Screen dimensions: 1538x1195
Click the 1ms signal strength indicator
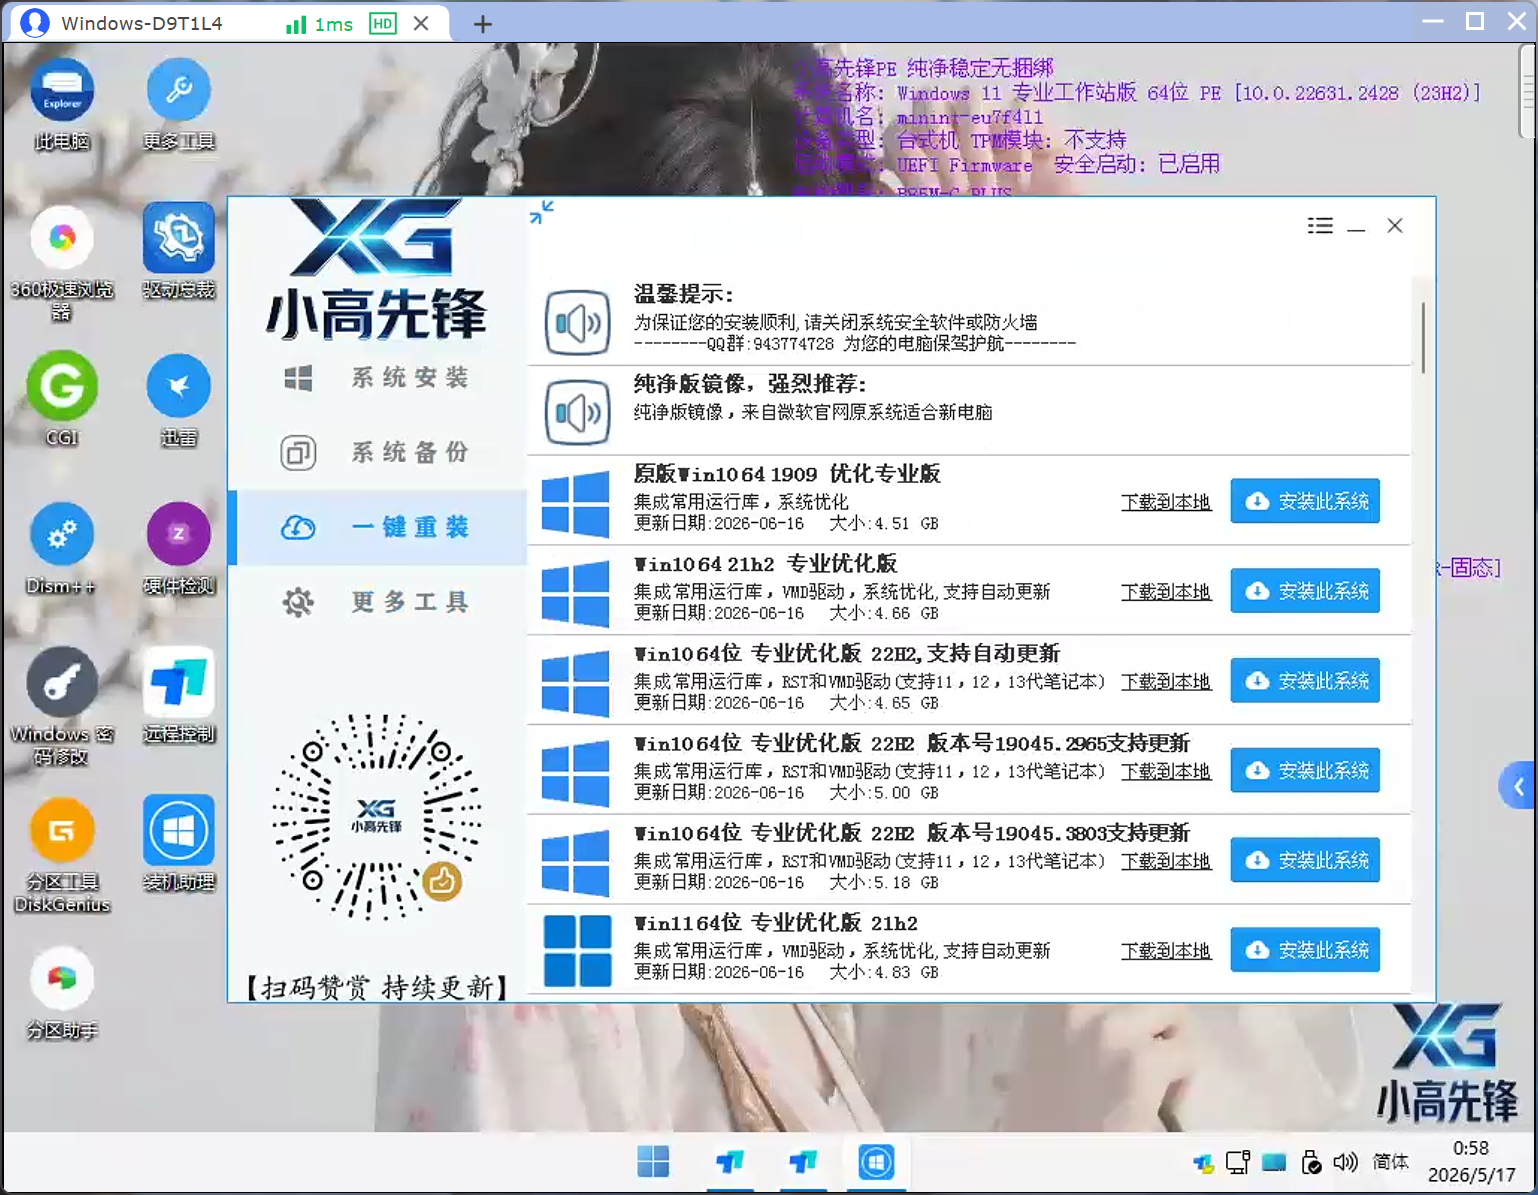[x=319, y=24]
